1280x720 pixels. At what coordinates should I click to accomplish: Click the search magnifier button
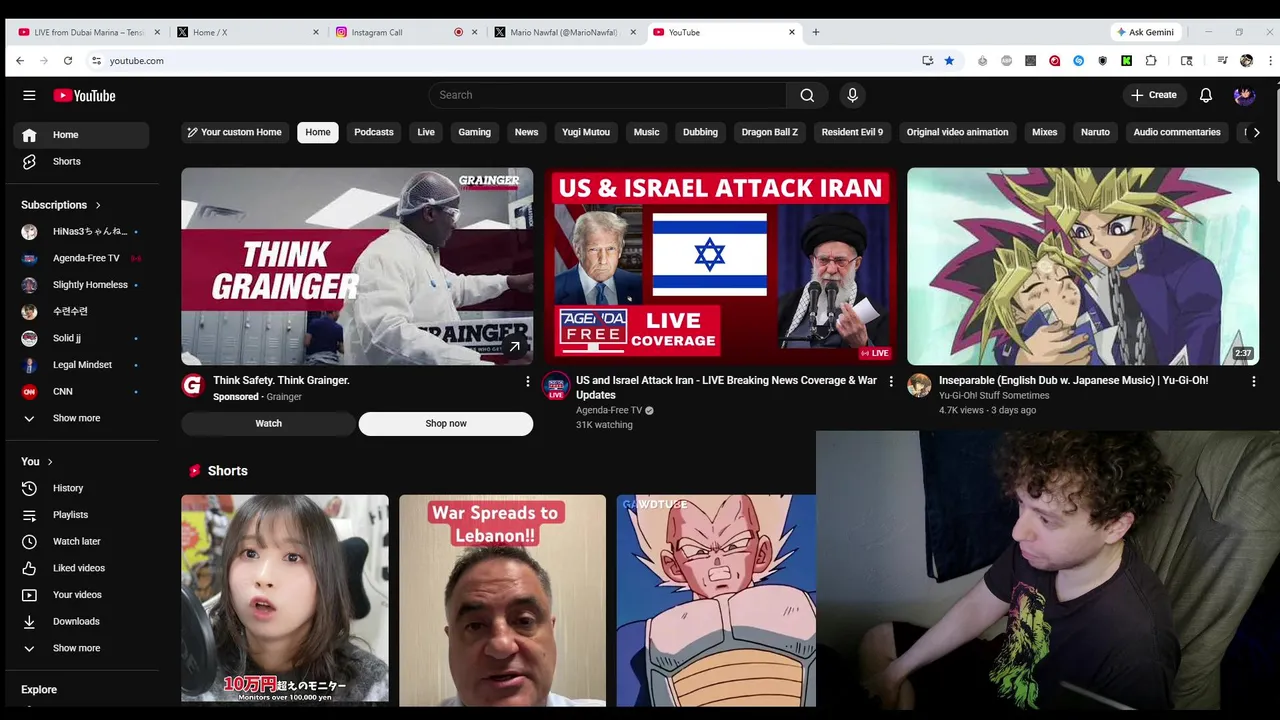(807, 95)
